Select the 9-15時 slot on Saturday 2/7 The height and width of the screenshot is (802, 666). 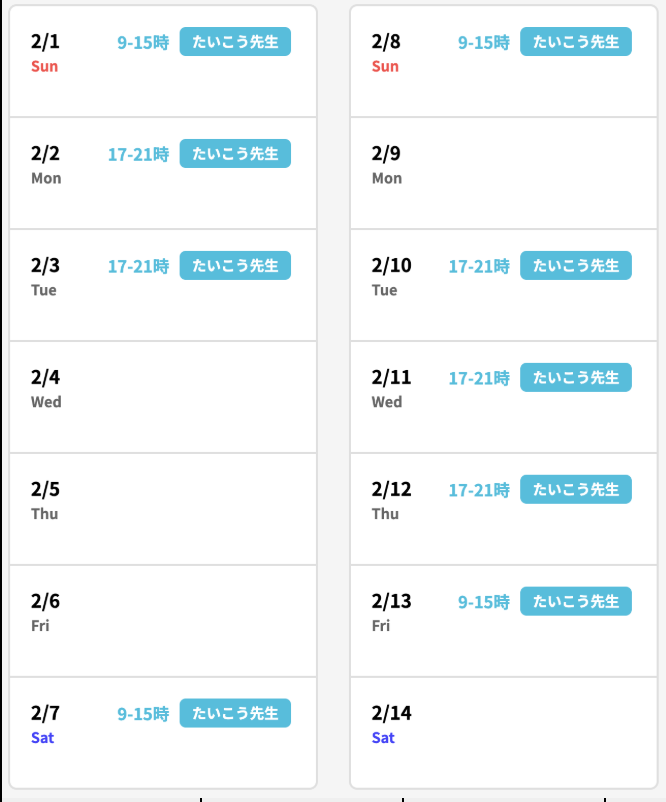[143, 715]
